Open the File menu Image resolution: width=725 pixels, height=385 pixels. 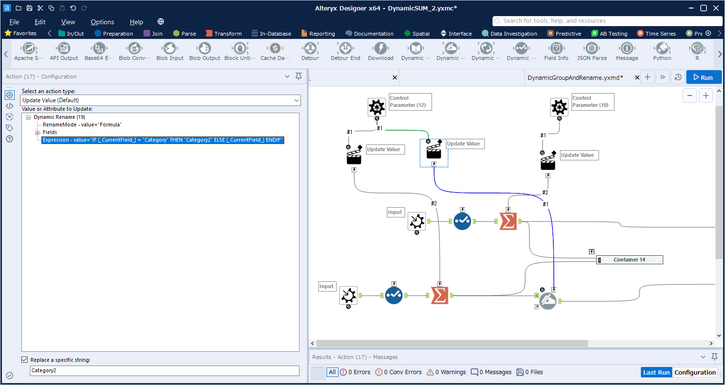pos(14,22)
